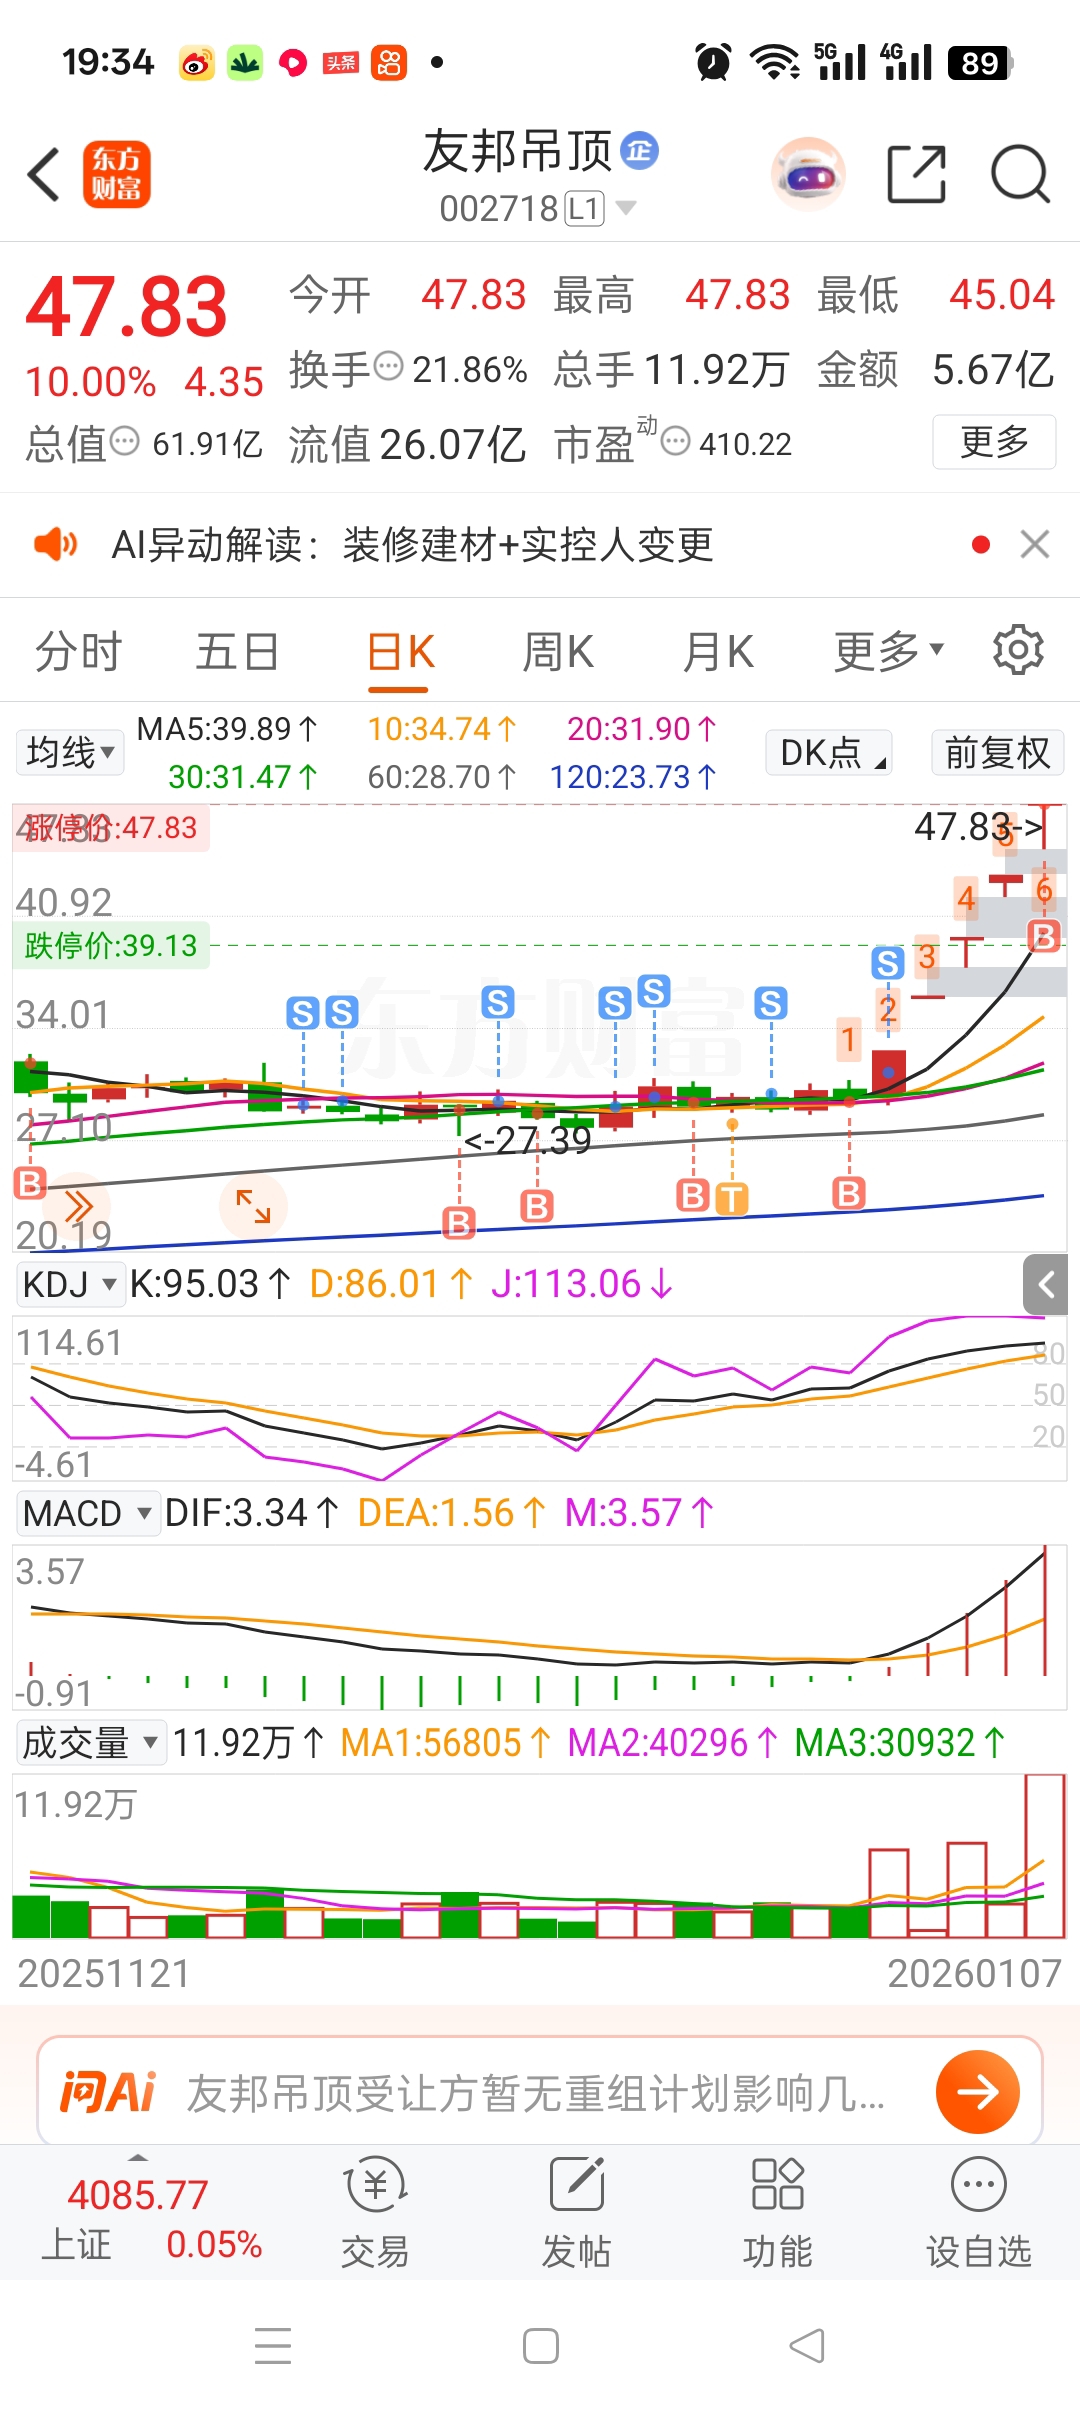Open the AI异动解读 news text
Image resolution: width=1080 pixels, height=2412 pixels.
tap(412, 545)
